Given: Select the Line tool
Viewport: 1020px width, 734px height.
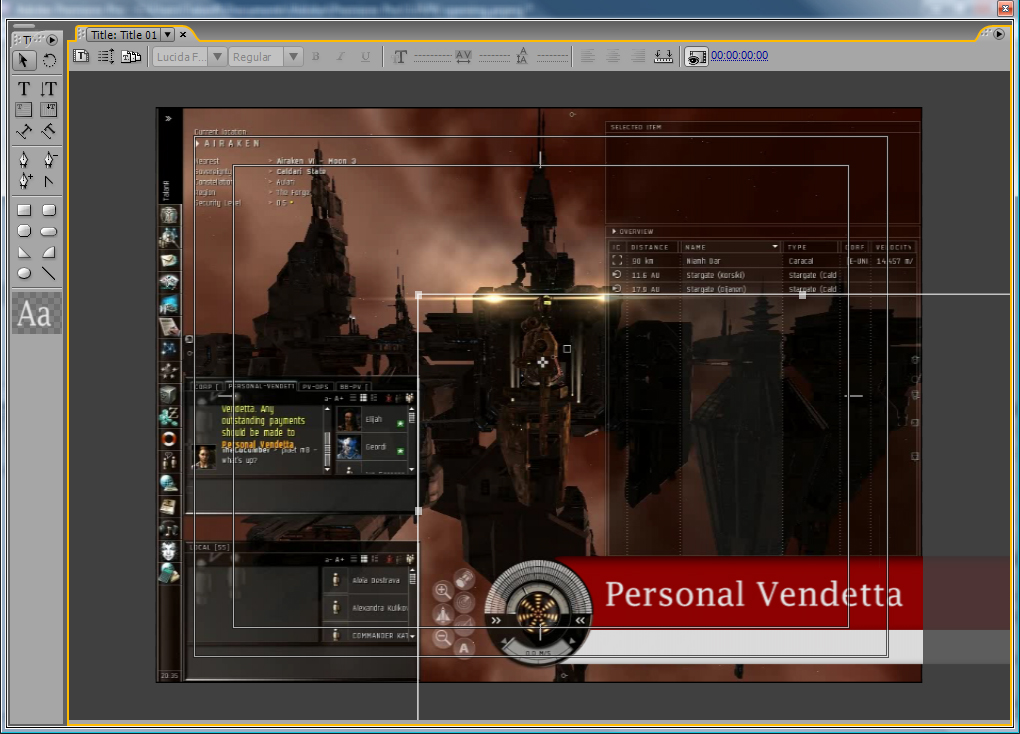Looking at the screenshot, I should point(49,273).
